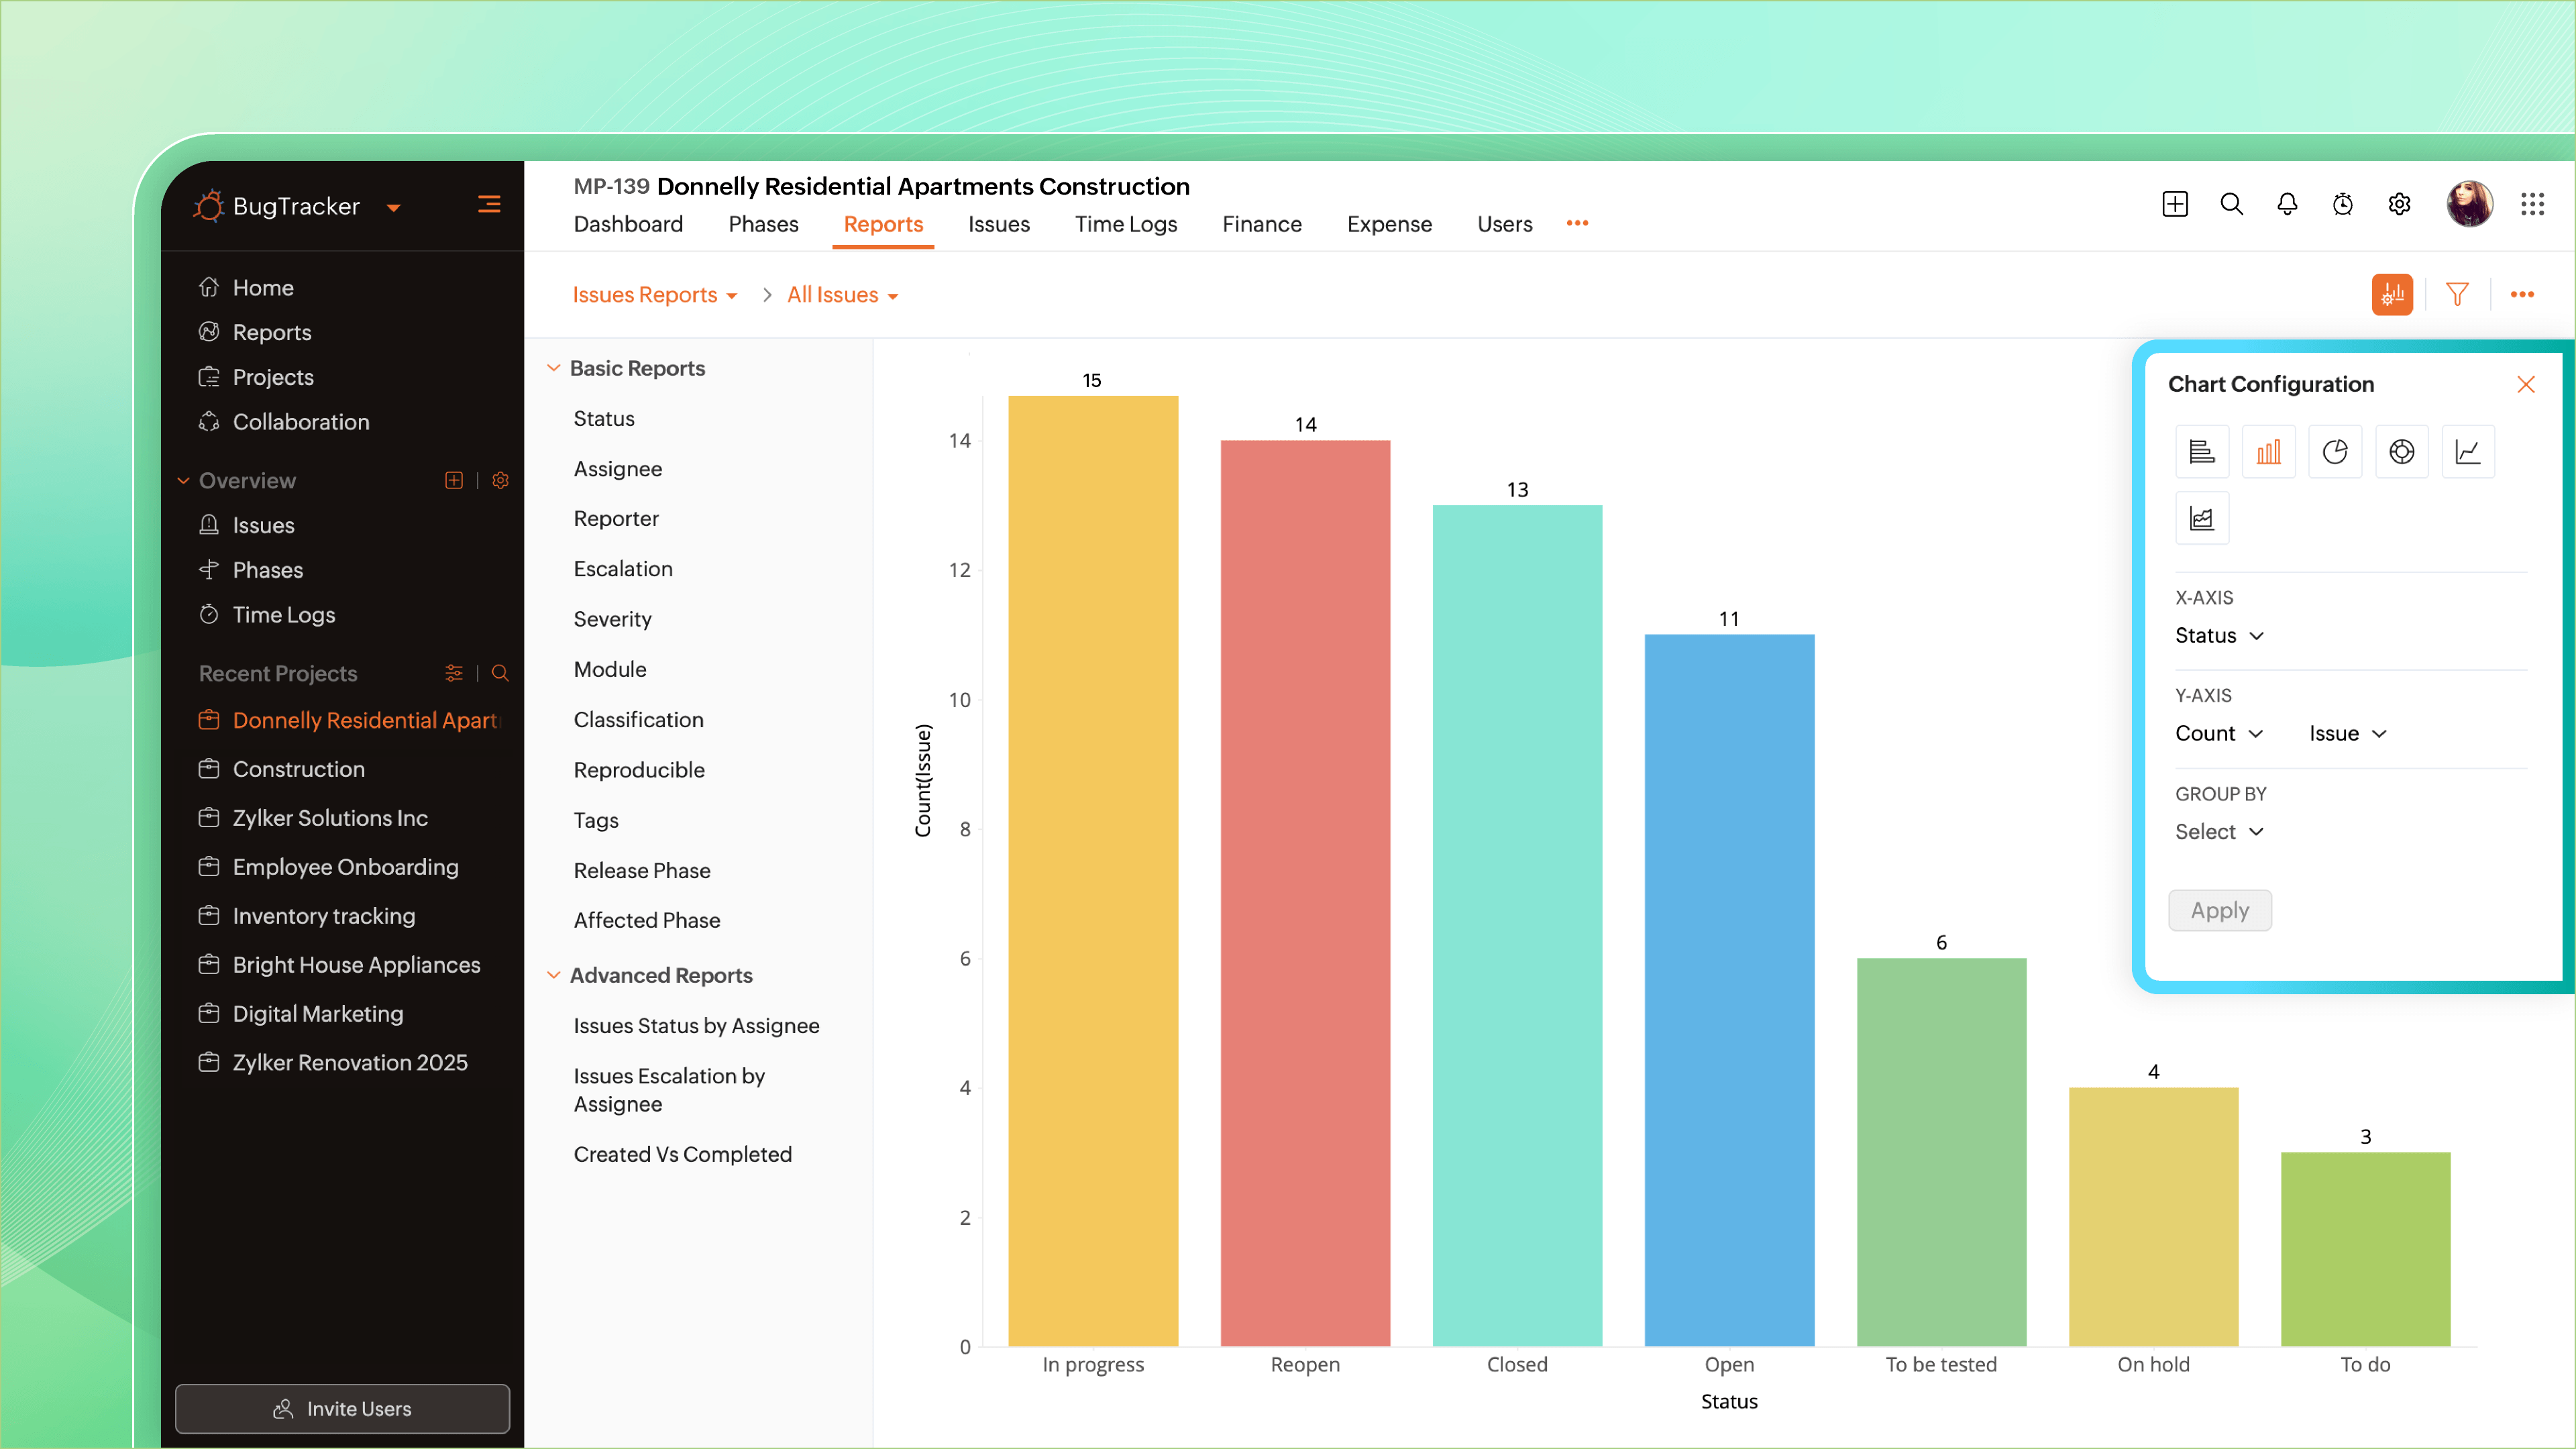Select the donut chart type

pyautogui.click(x=2402, y=451)
